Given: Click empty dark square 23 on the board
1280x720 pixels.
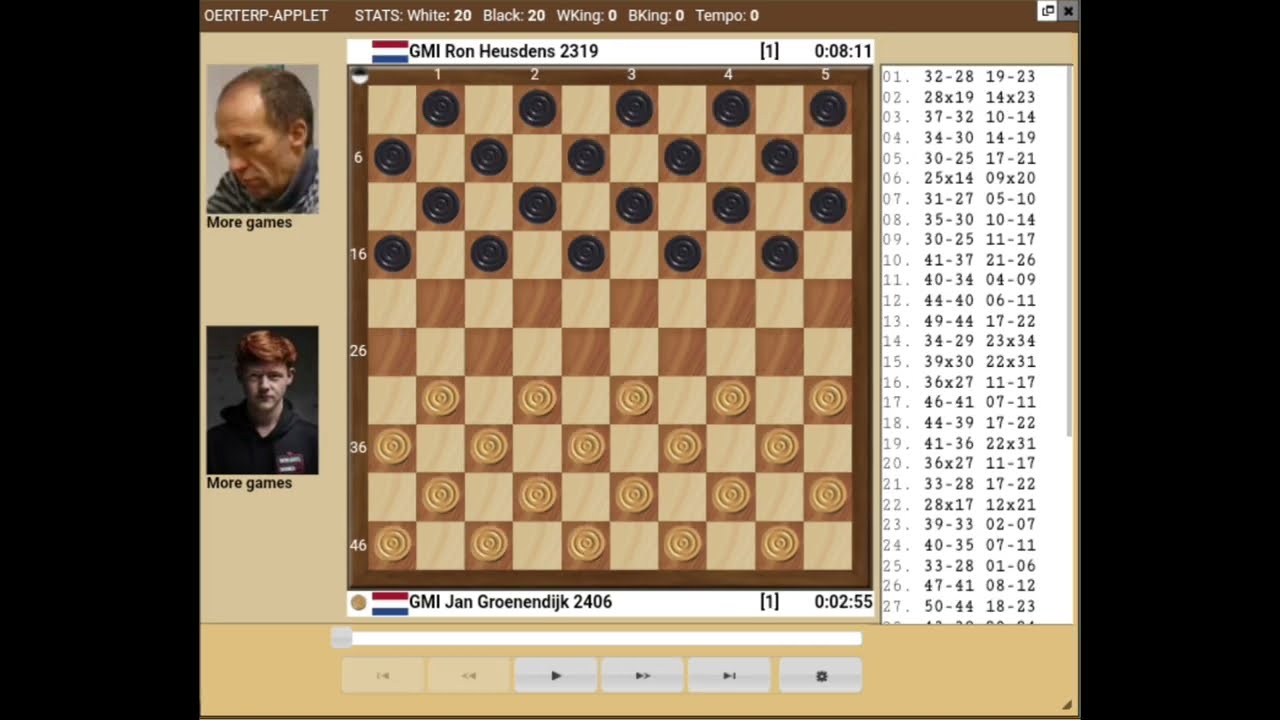Looking at the screenshot, I should tap(634, 302).
